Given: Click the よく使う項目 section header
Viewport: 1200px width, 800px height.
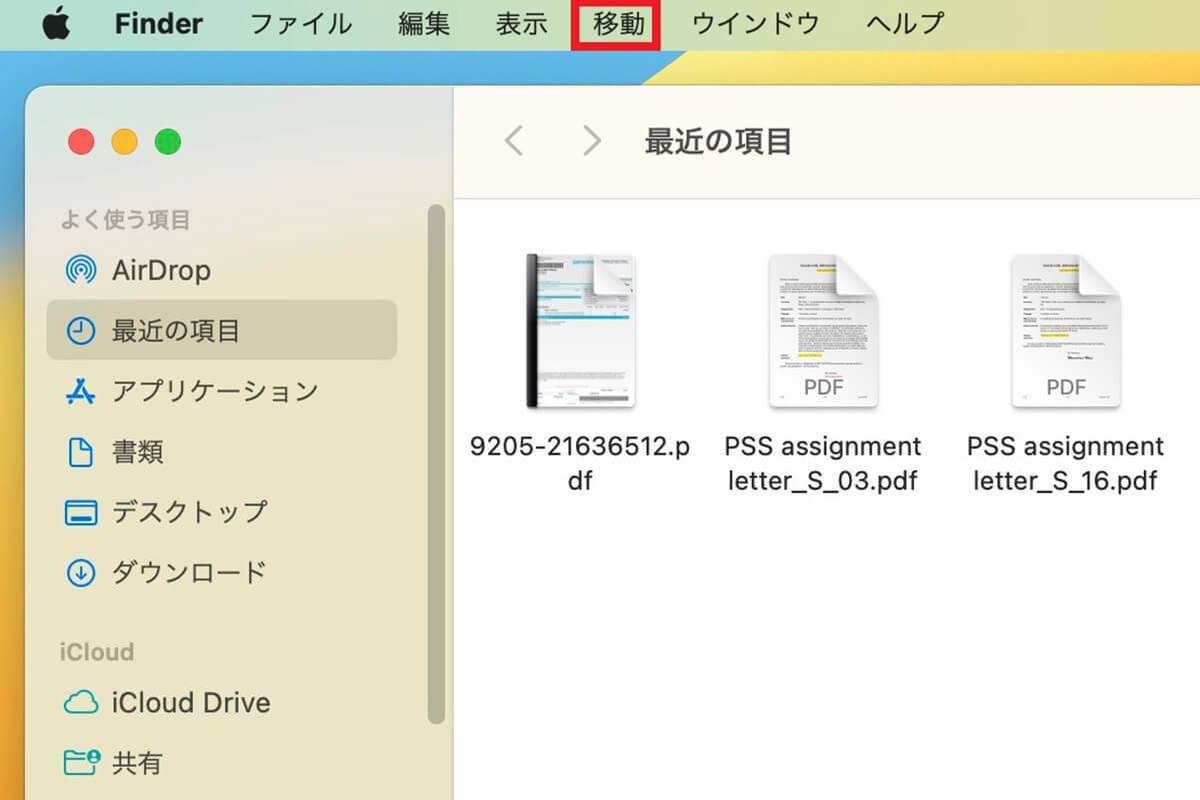Looking at the screenshot, I should tap(125, 220).
